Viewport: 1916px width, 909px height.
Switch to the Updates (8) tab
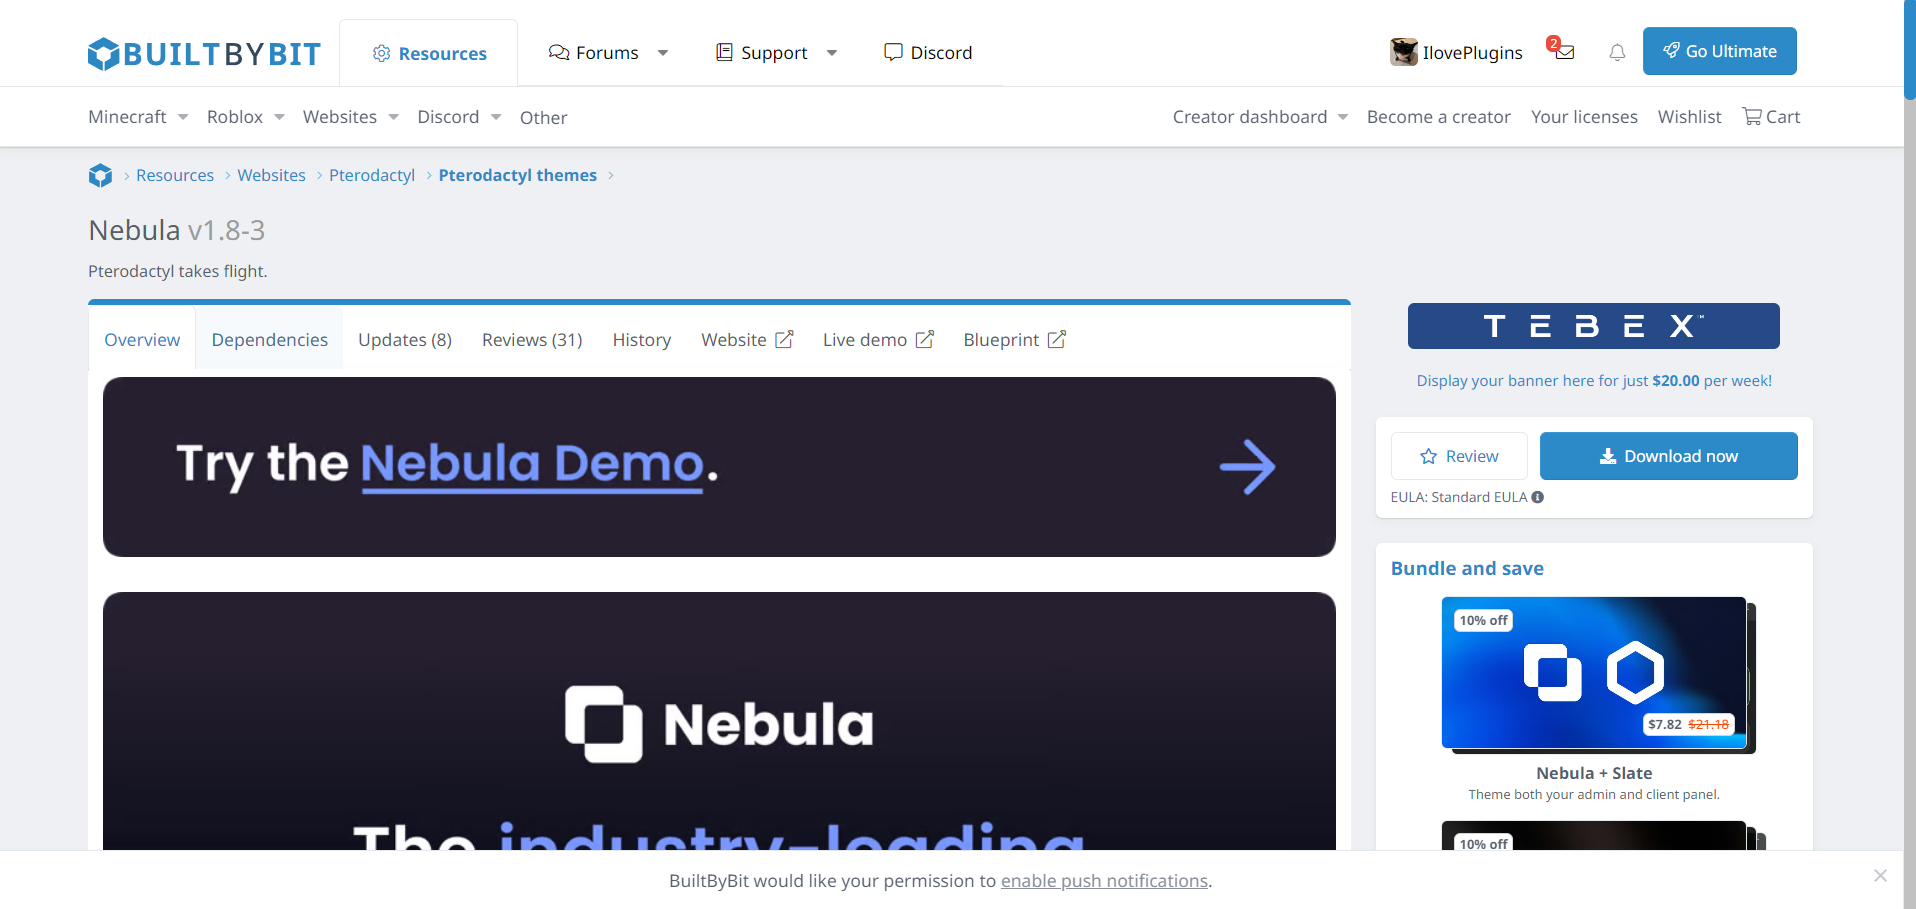click(405, 340)
